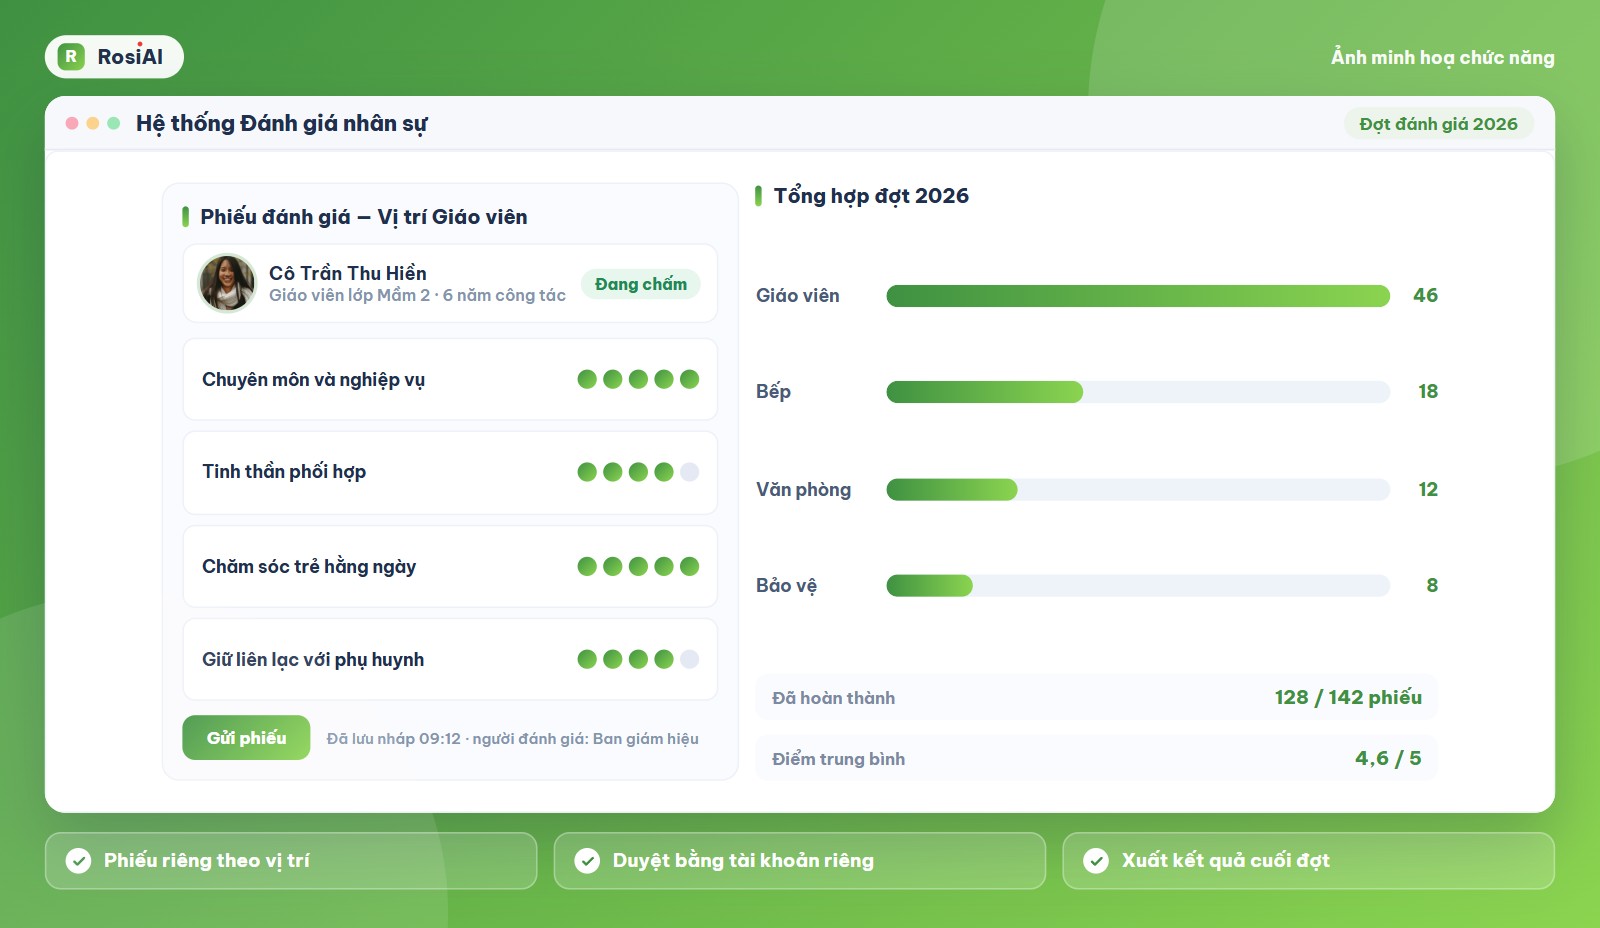
Task: Click the RosiAI green R logo icon
Action: tap(71, 57)
